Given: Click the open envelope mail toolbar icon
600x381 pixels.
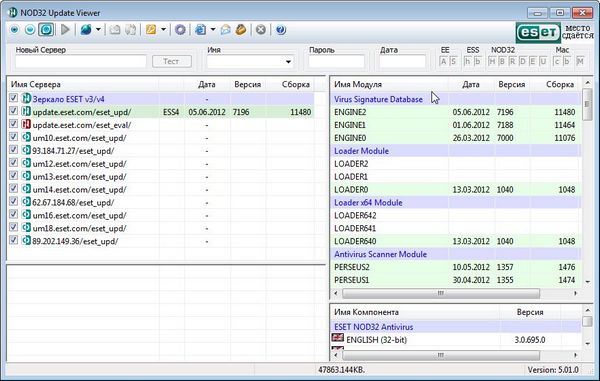Looking at the screenshot, I should point(226,29).
